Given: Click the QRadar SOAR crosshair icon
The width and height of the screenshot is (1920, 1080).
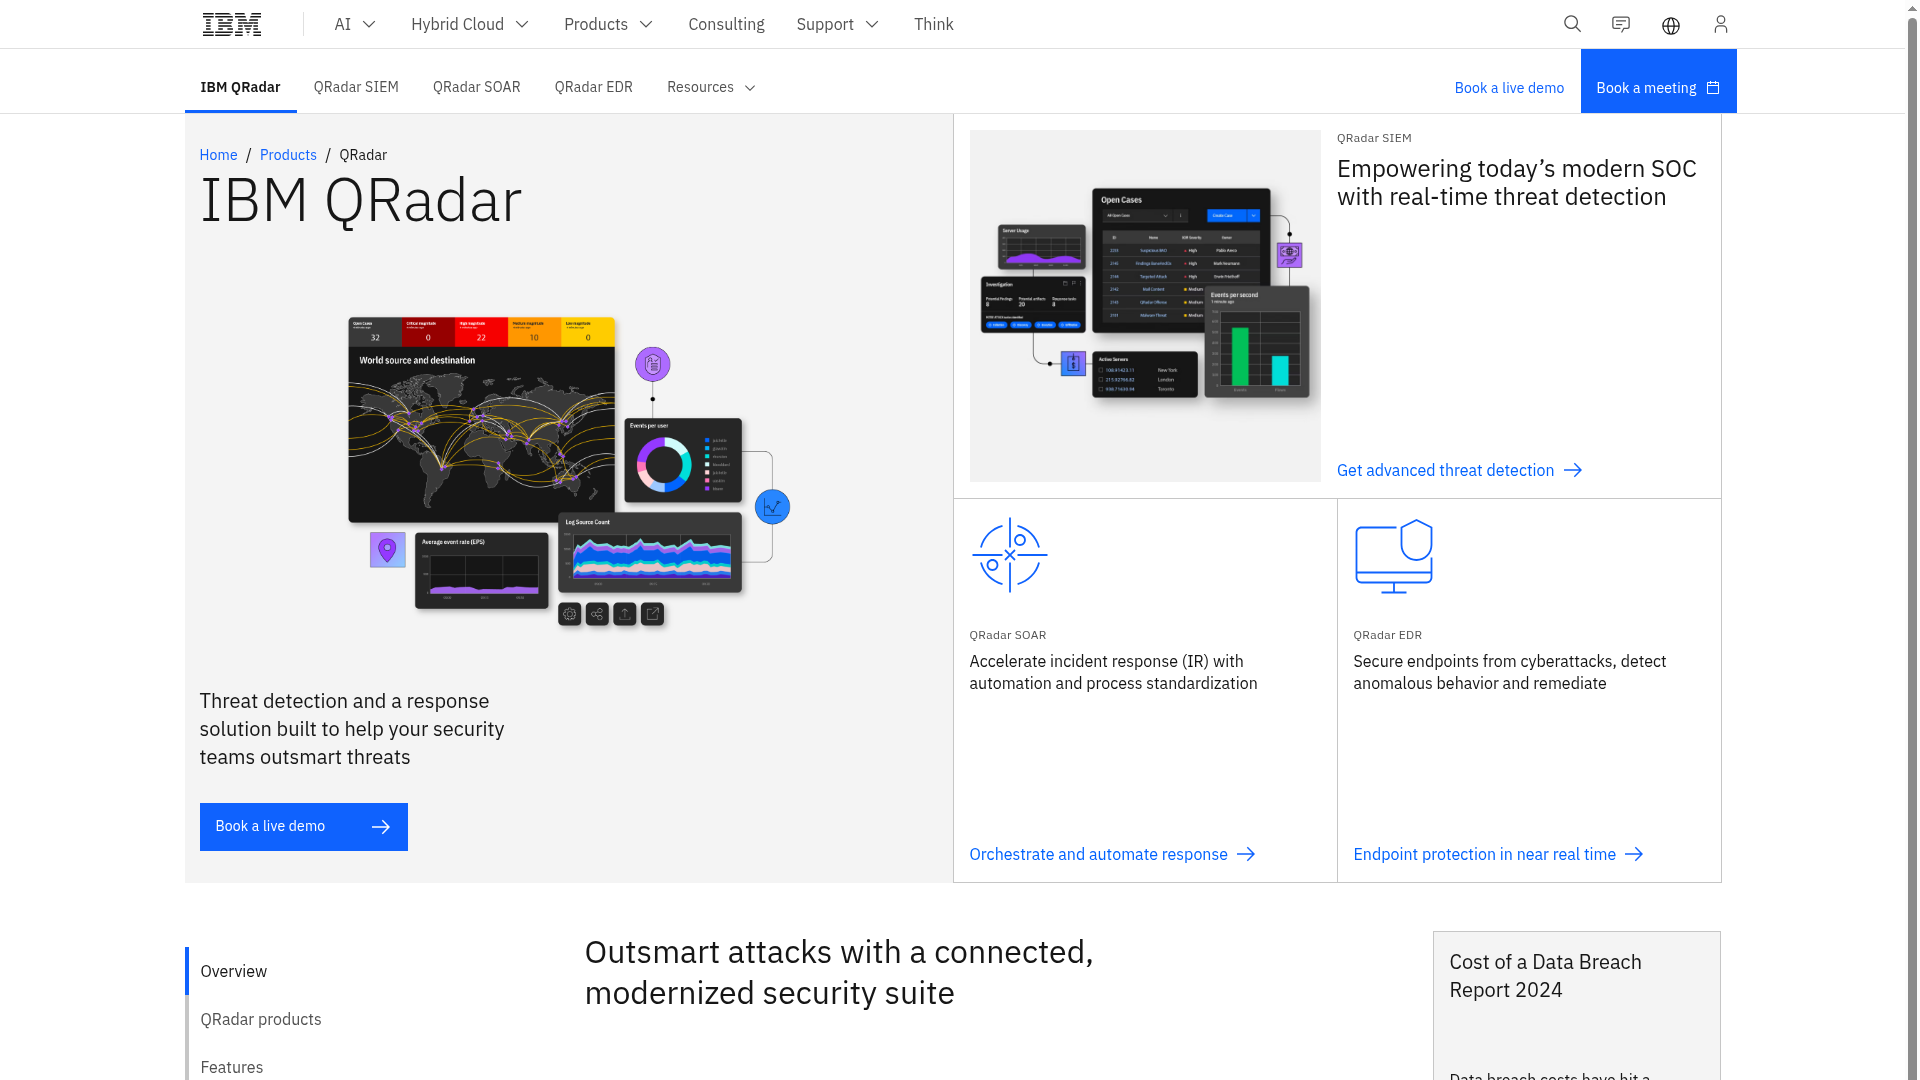Looking at the screenshot, I should 1010,555.
